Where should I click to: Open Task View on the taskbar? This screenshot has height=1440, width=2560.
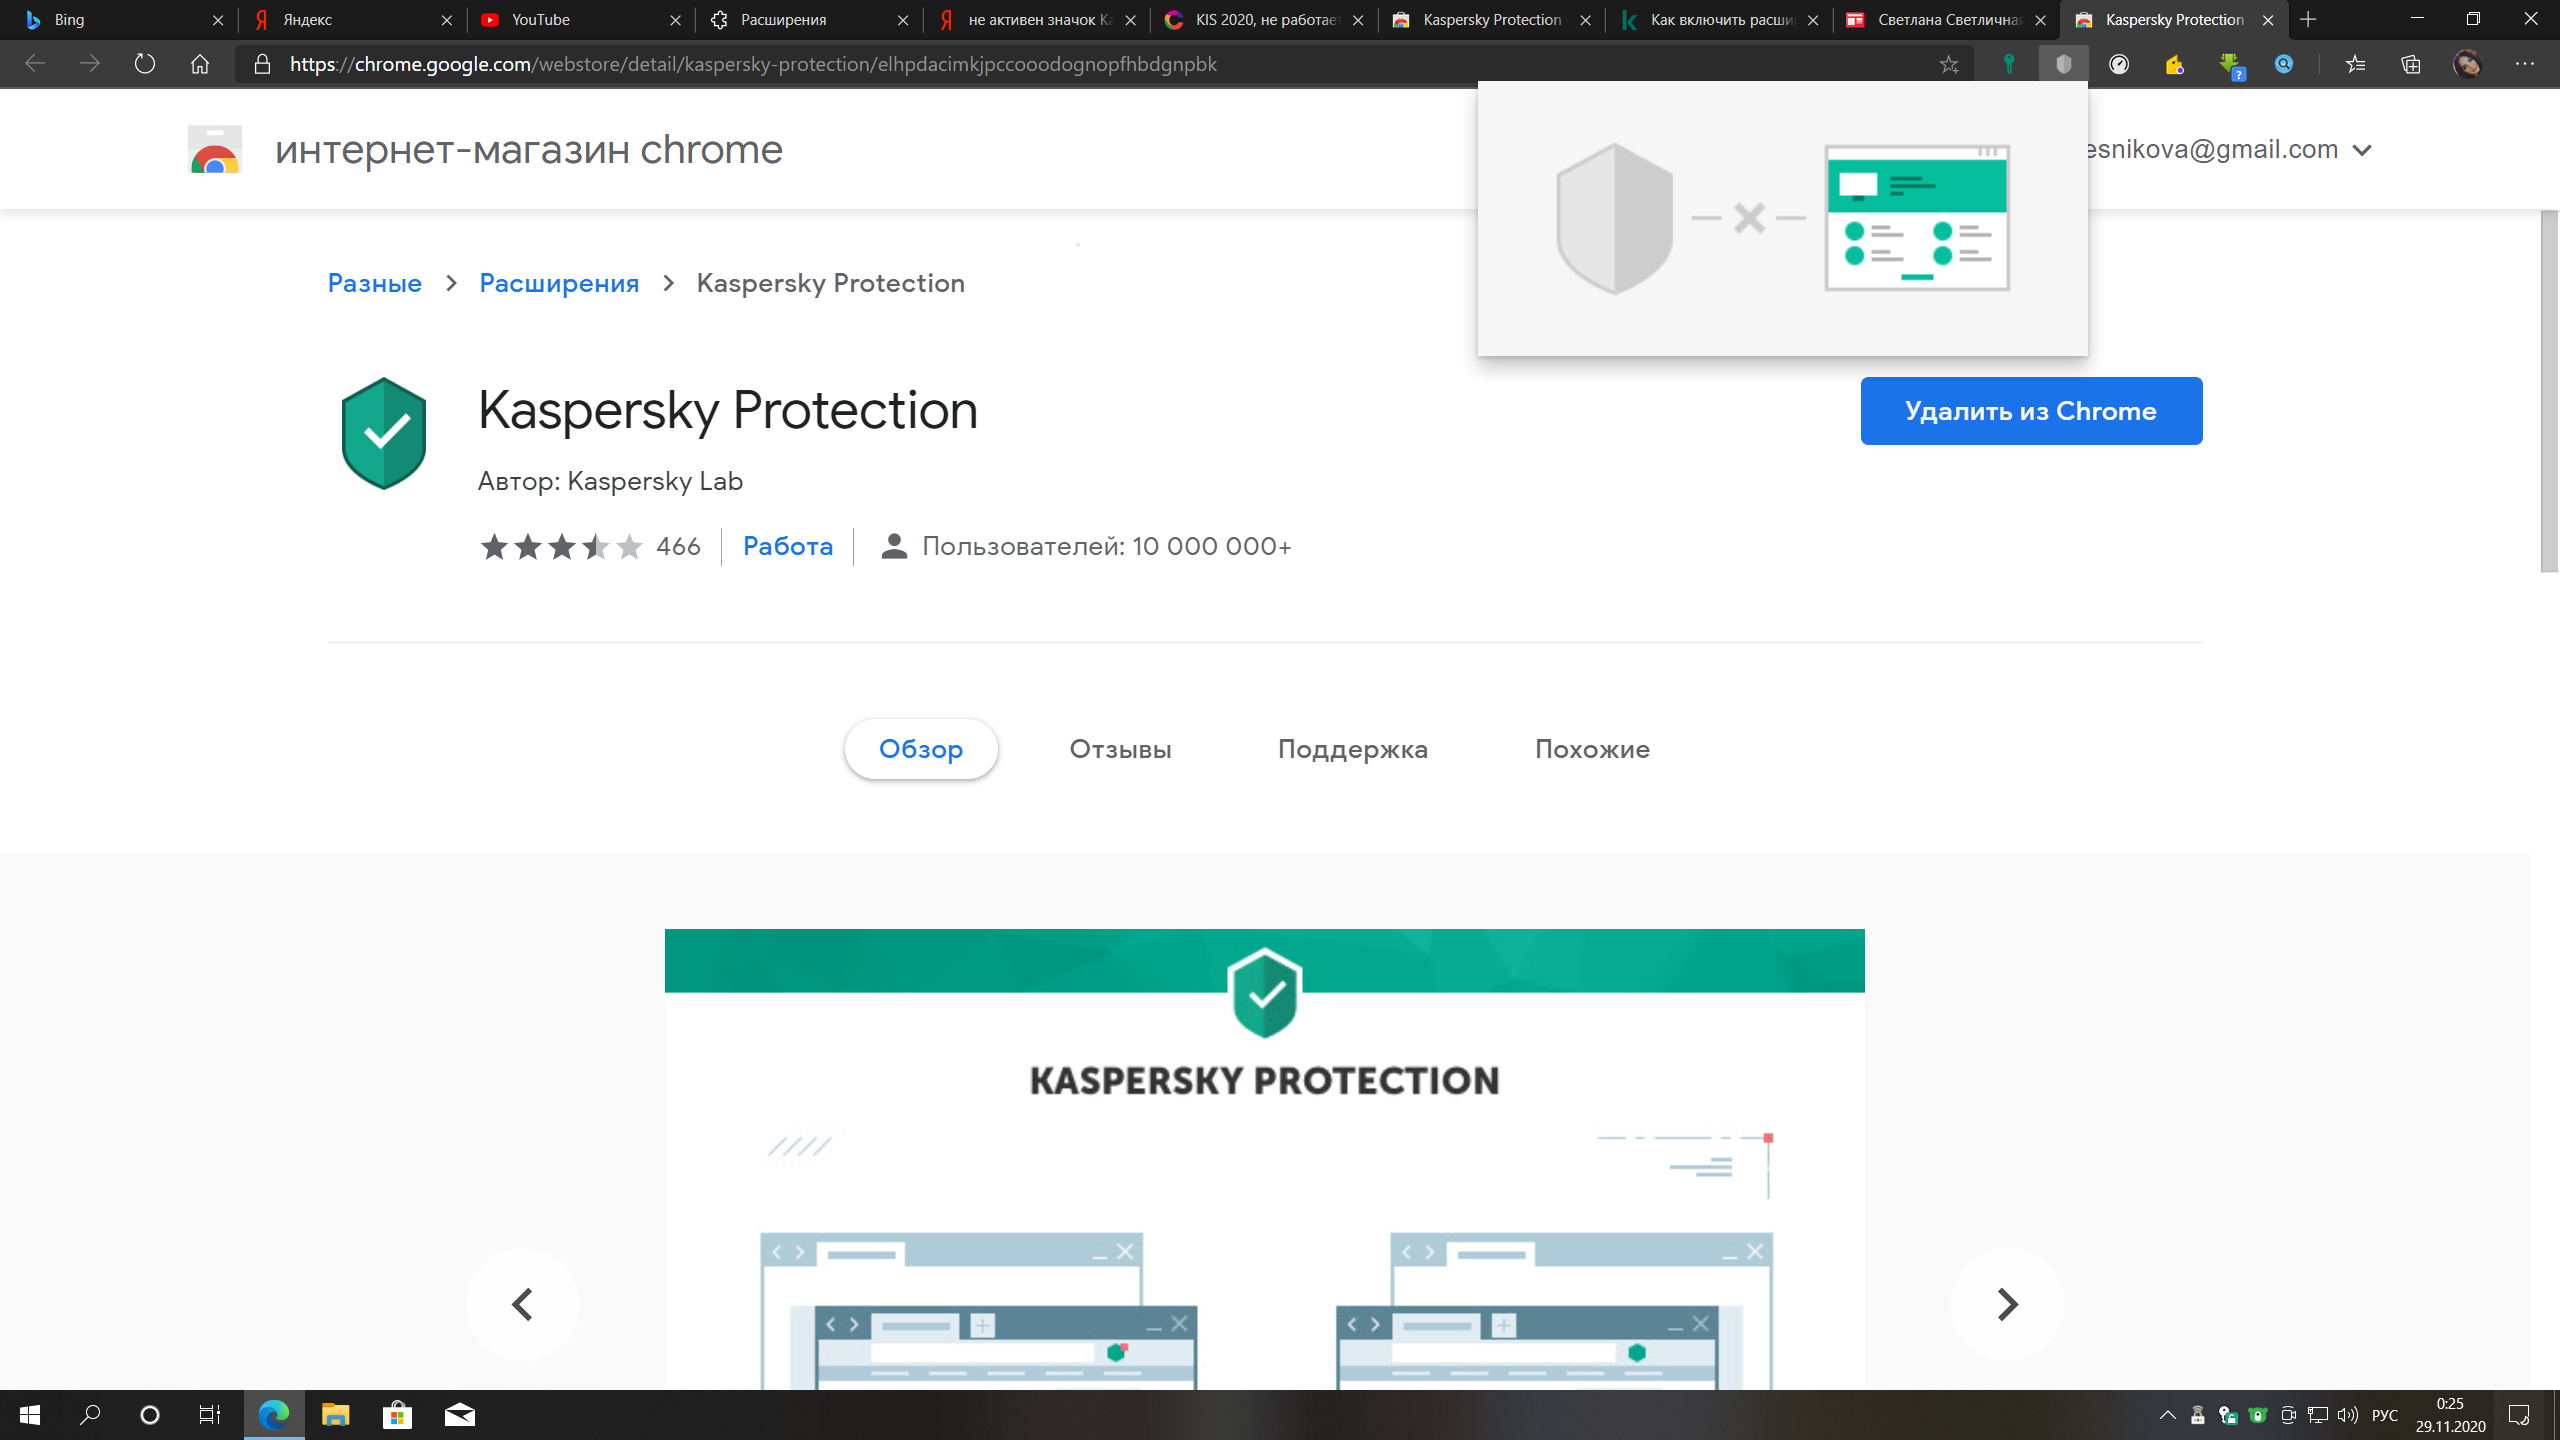[209, 1415]
